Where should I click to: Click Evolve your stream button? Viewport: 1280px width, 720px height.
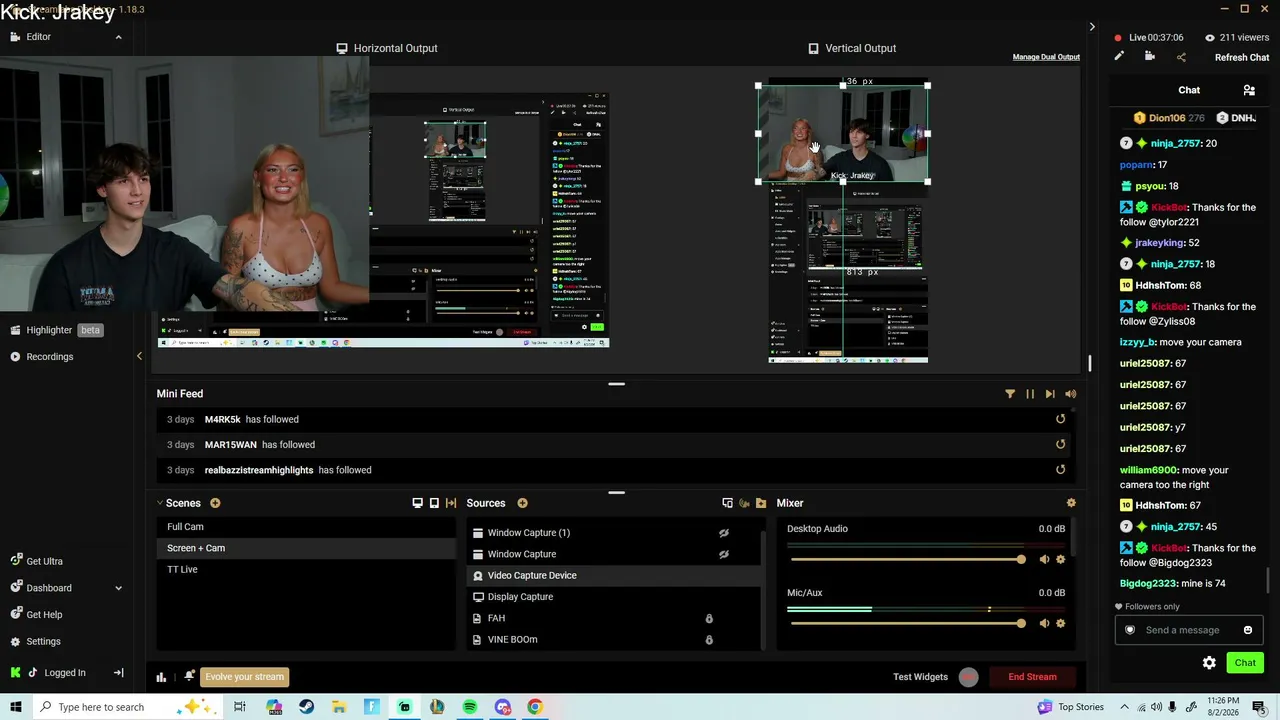[245, 677]
